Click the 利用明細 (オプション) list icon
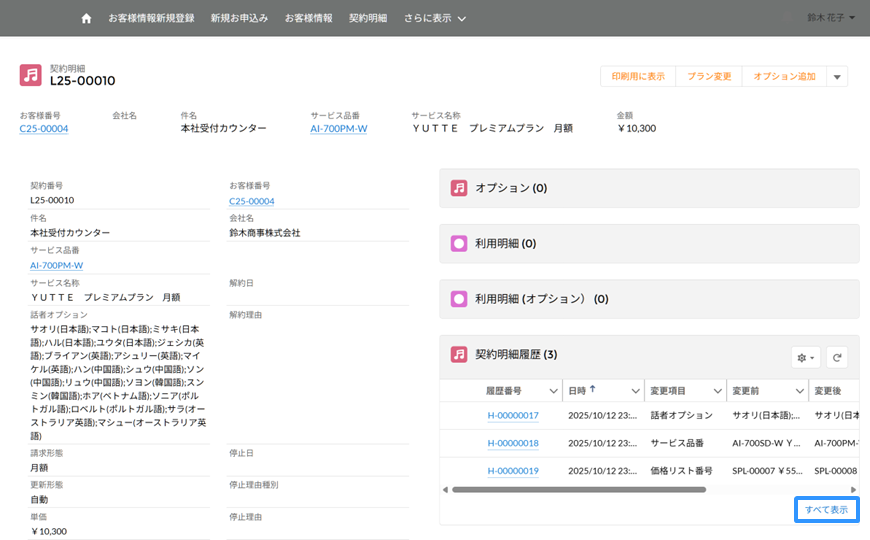Viewport: 870px width, 540px height. pos(459,299)
